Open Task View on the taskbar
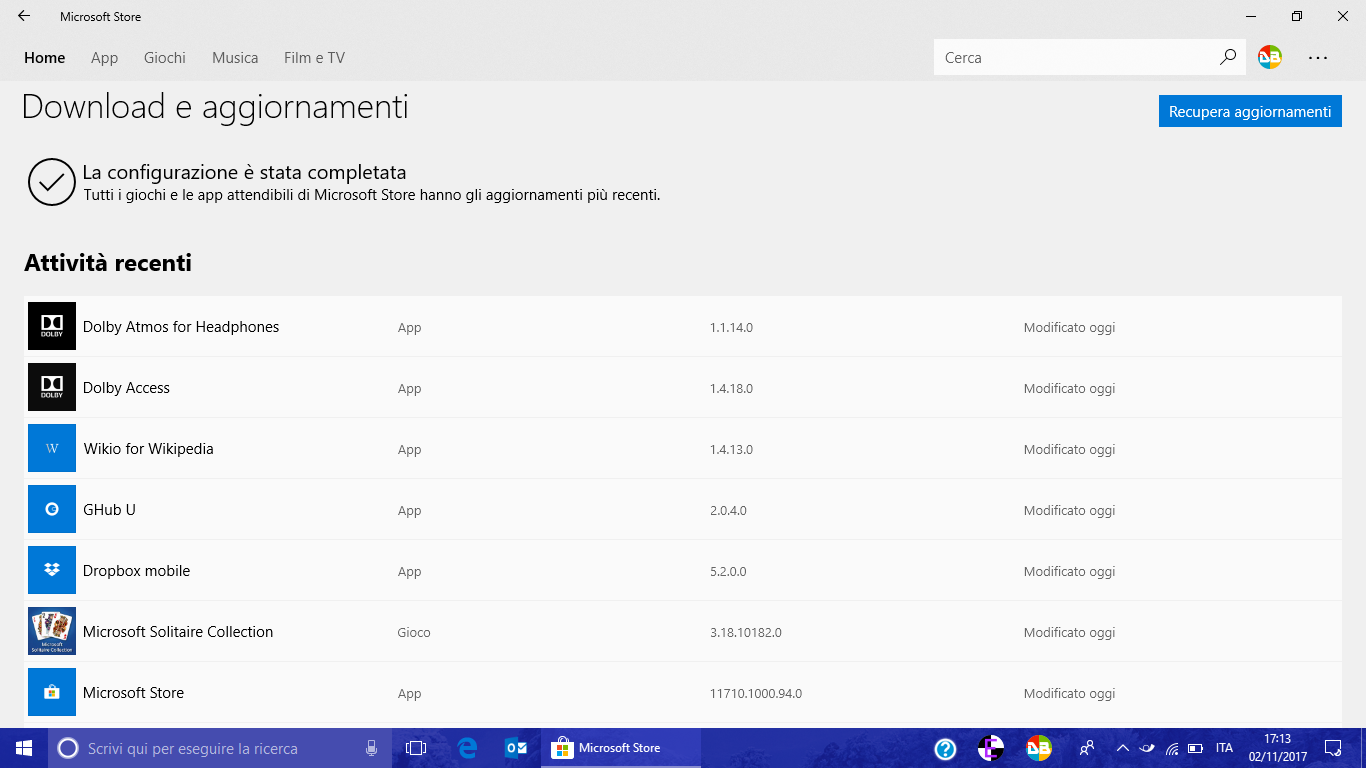The width and height of the screenshot is (1366, 768). [416, 748]
